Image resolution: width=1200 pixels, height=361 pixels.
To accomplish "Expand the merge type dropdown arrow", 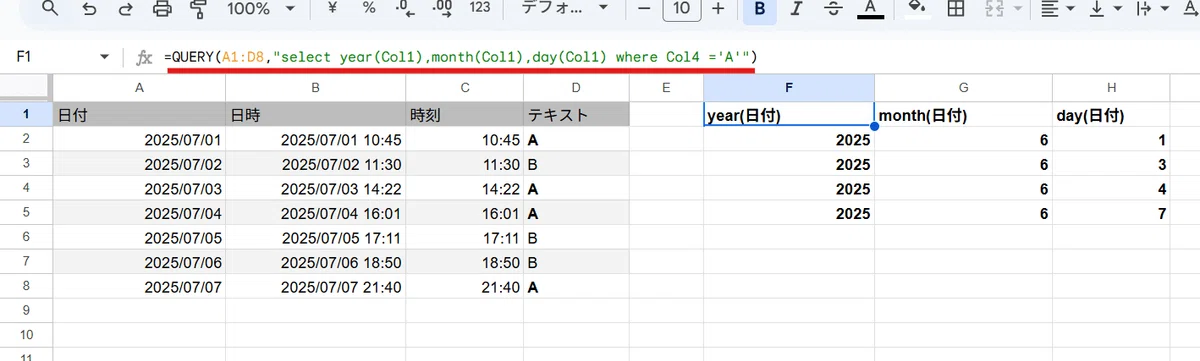I will (x=1018, y=9).
